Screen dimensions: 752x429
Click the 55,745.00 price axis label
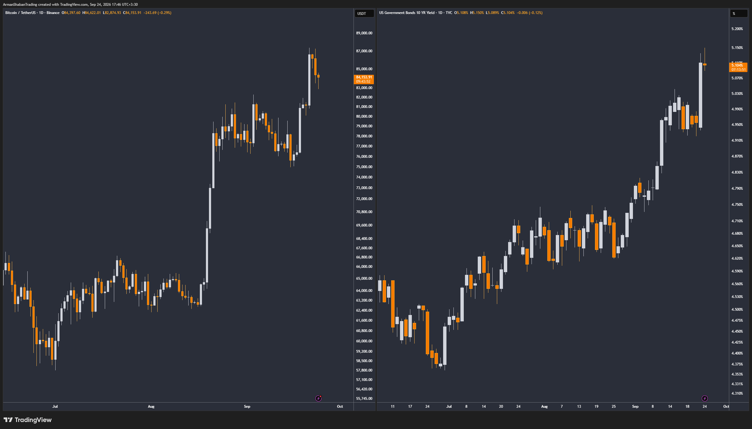[x=364, y=398]
